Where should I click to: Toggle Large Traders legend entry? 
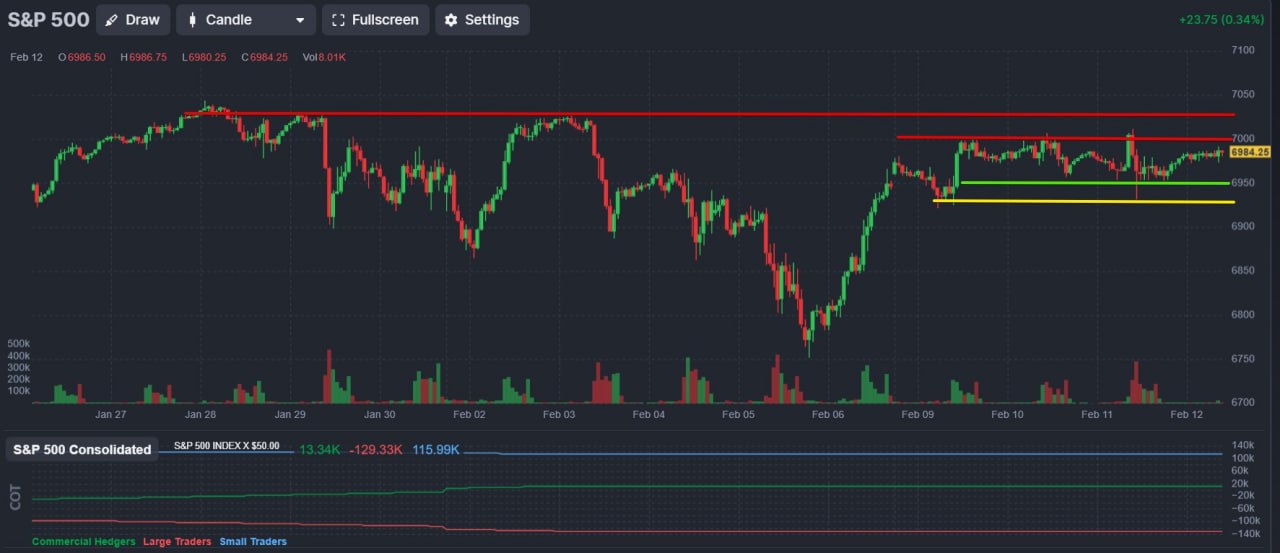[177, 542]
